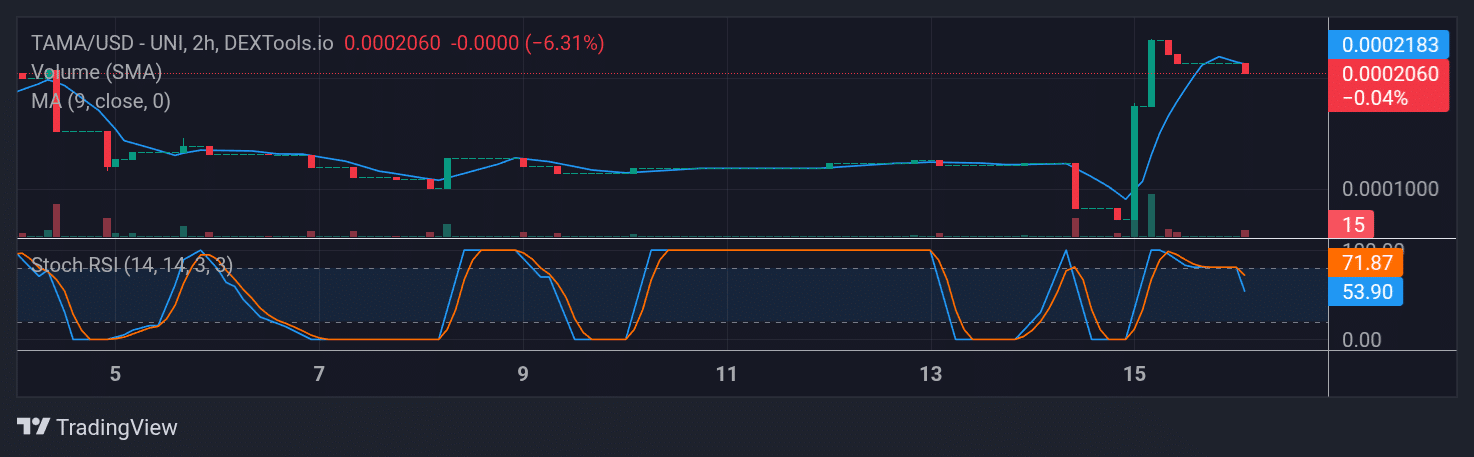Image resolution: width=1474 pixels, height=457 pixels.
Task: Click the volume value label 15
Action: [x=1351, y=225]
